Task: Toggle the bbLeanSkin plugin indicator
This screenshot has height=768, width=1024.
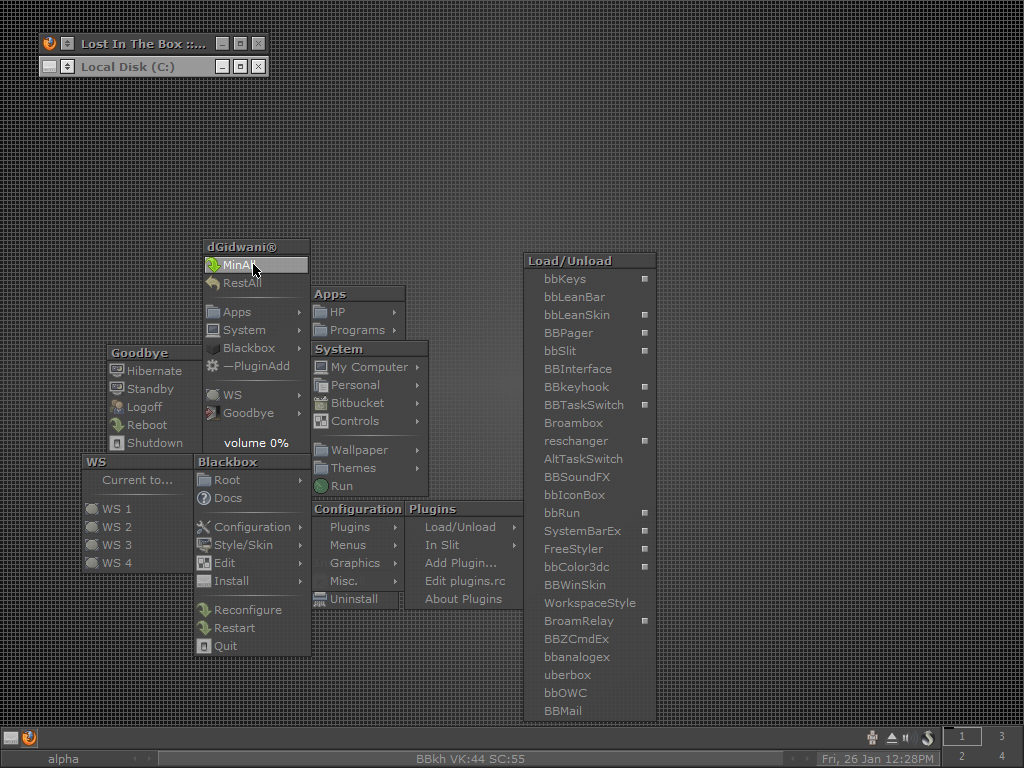Action: [645, 315]
